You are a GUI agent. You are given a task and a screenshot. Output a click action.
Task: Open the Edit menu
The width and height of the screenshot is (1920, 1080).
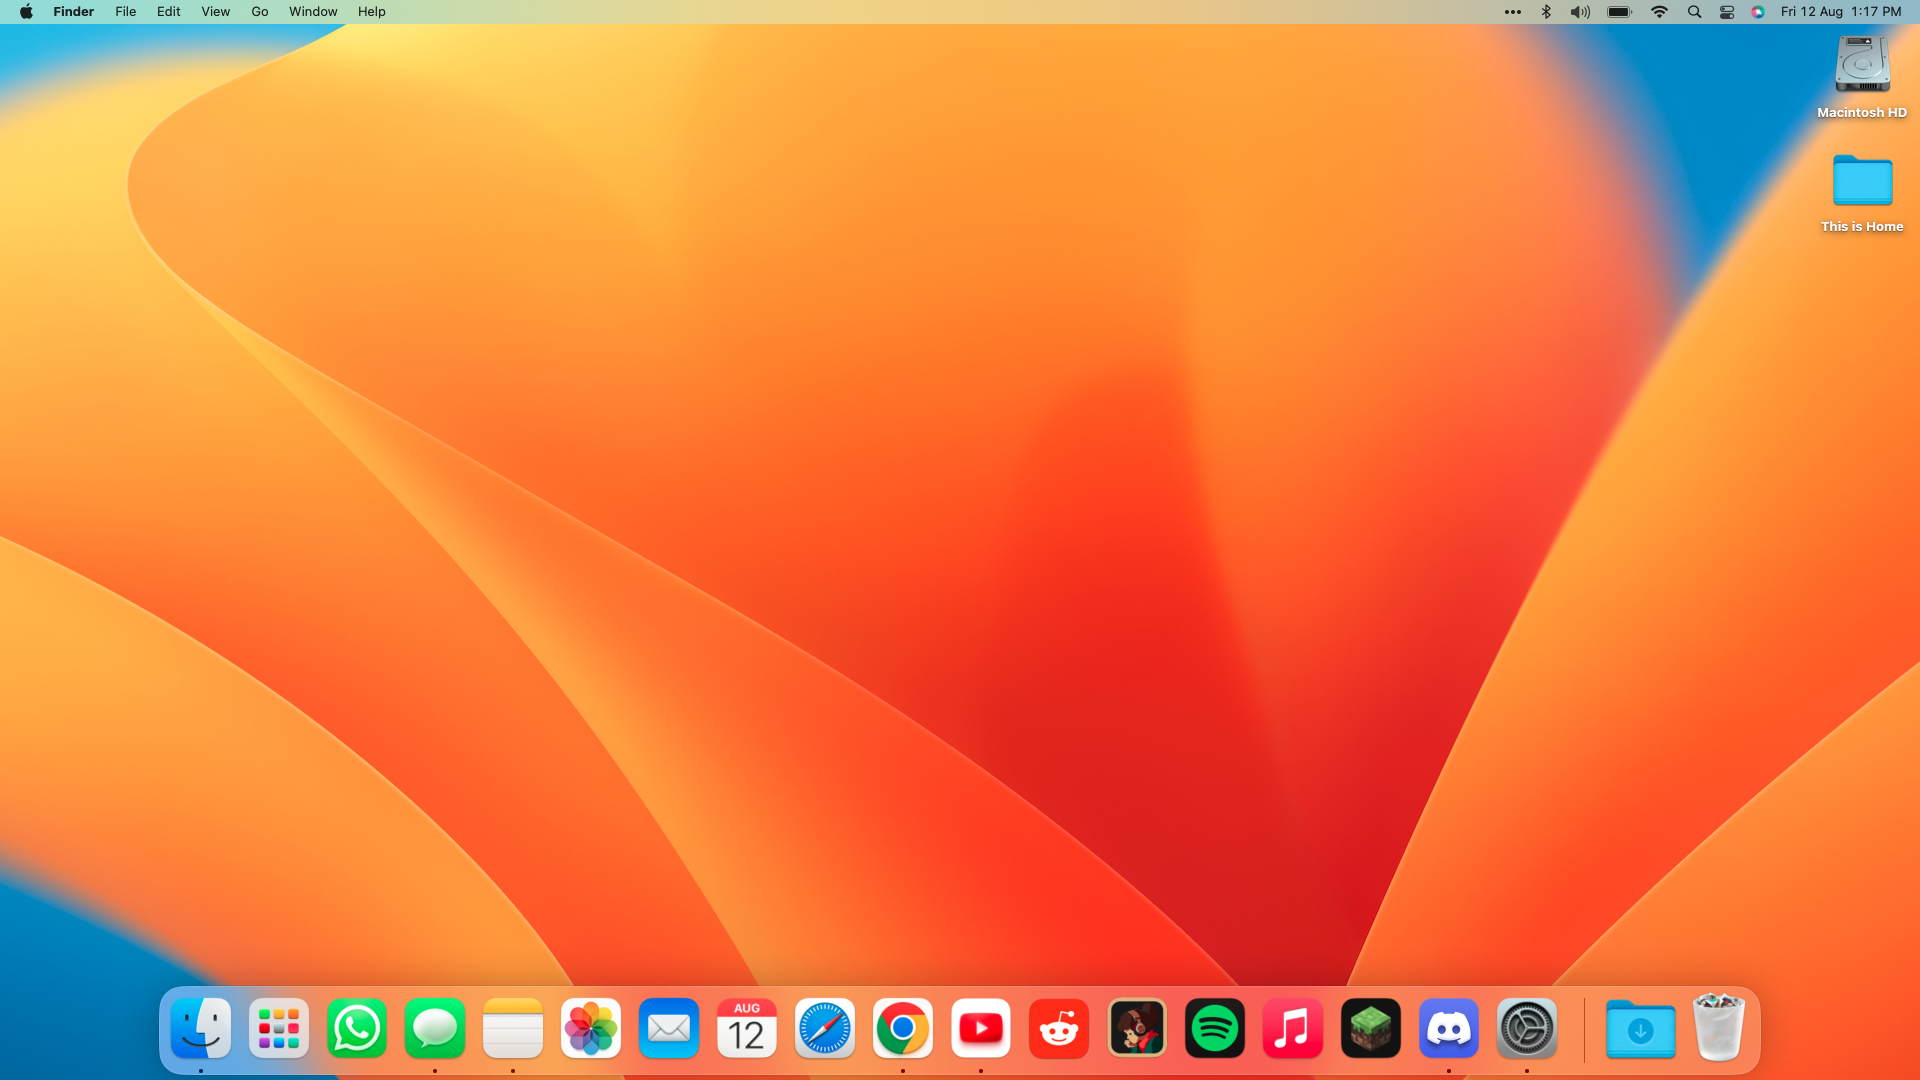coord(169,12)
